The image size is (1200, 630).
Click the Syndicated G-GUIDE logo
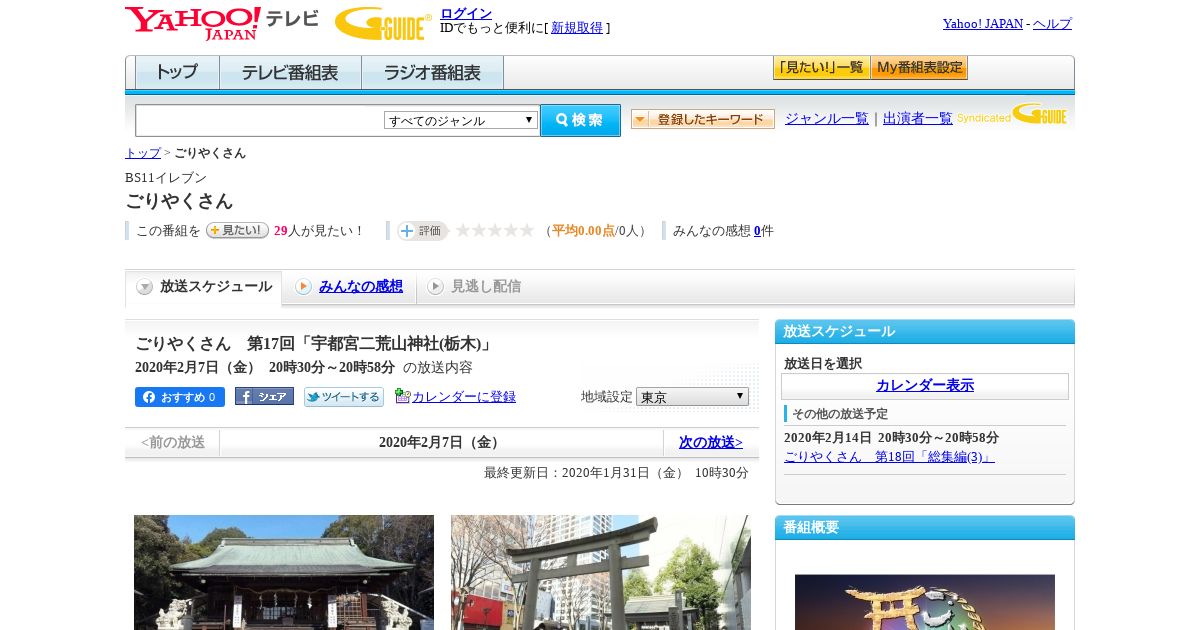[x=1012, y=114]
